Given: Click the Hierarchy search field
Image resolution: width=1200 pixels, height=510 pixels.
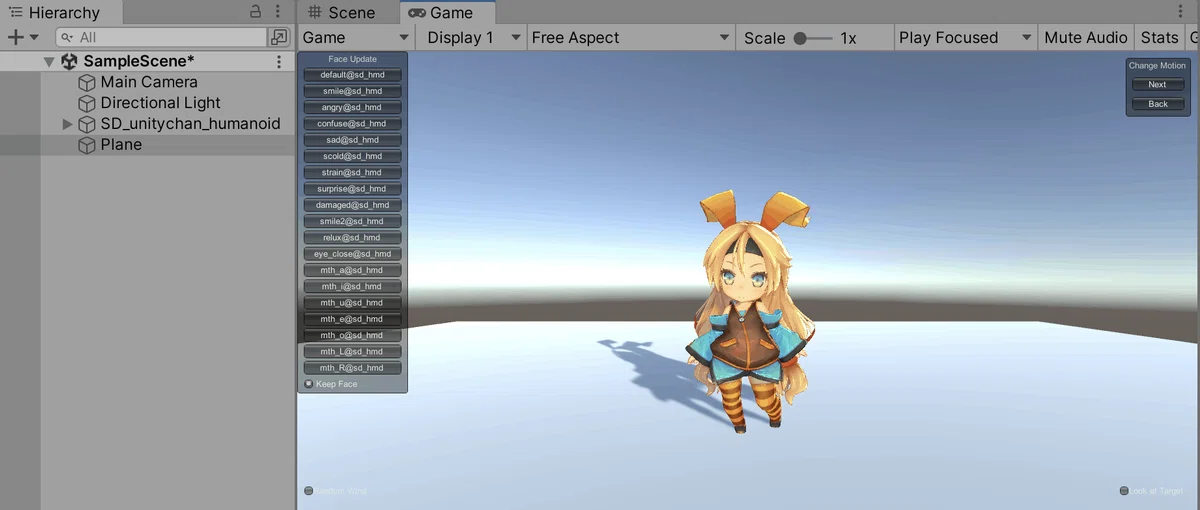Looking at the screenshot, I should pyautogui.click(x=160, y=37).
